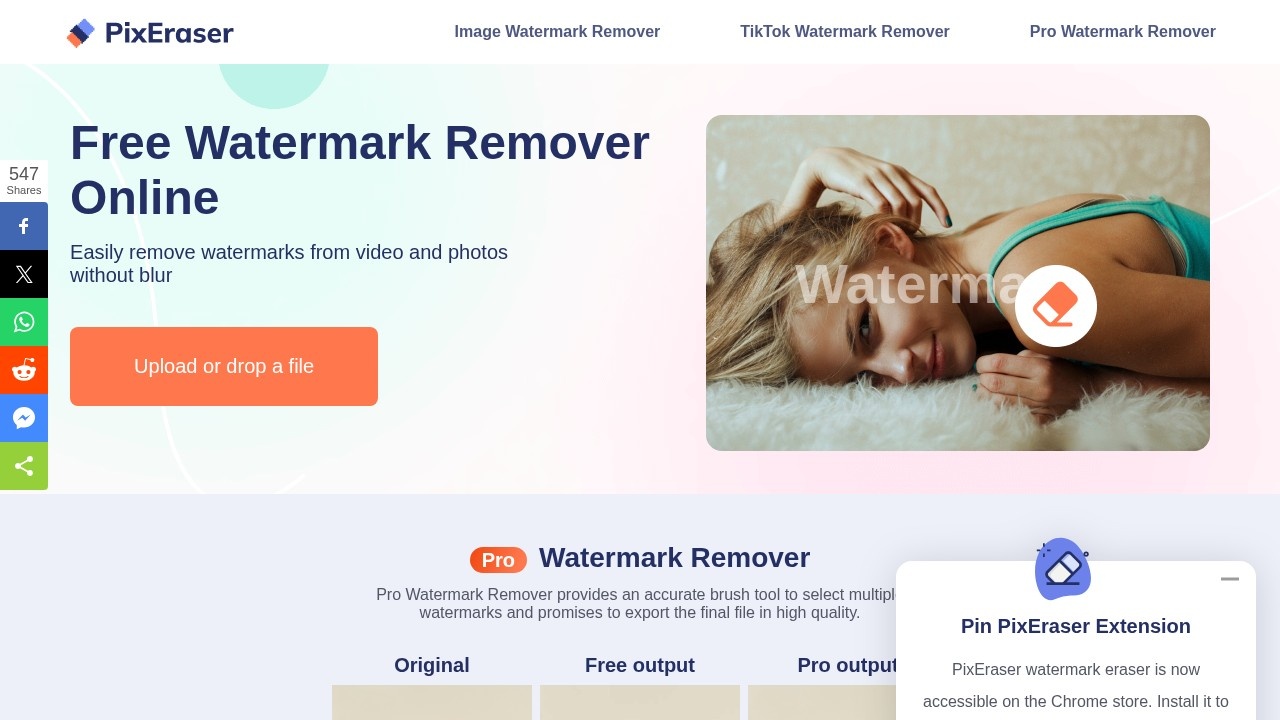Click the Original comparison image

tap(432, 702)
